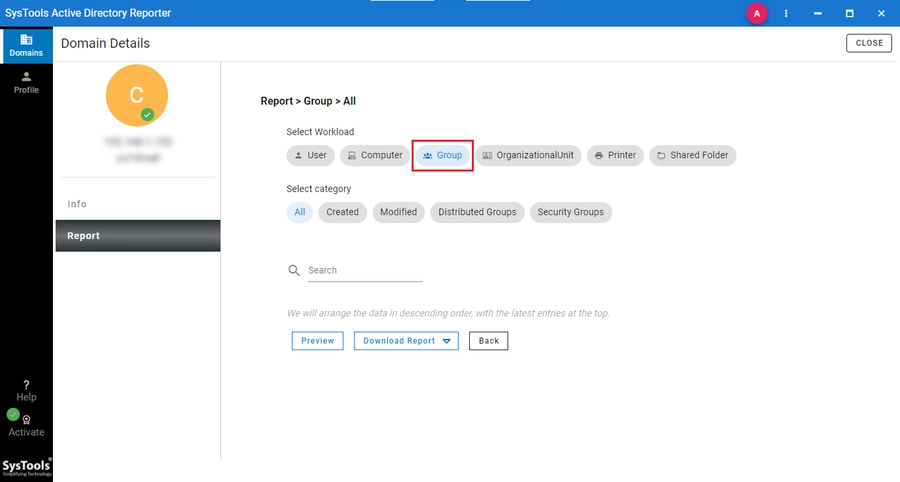
Task: Click the Select Workload label
Action: 320,132
